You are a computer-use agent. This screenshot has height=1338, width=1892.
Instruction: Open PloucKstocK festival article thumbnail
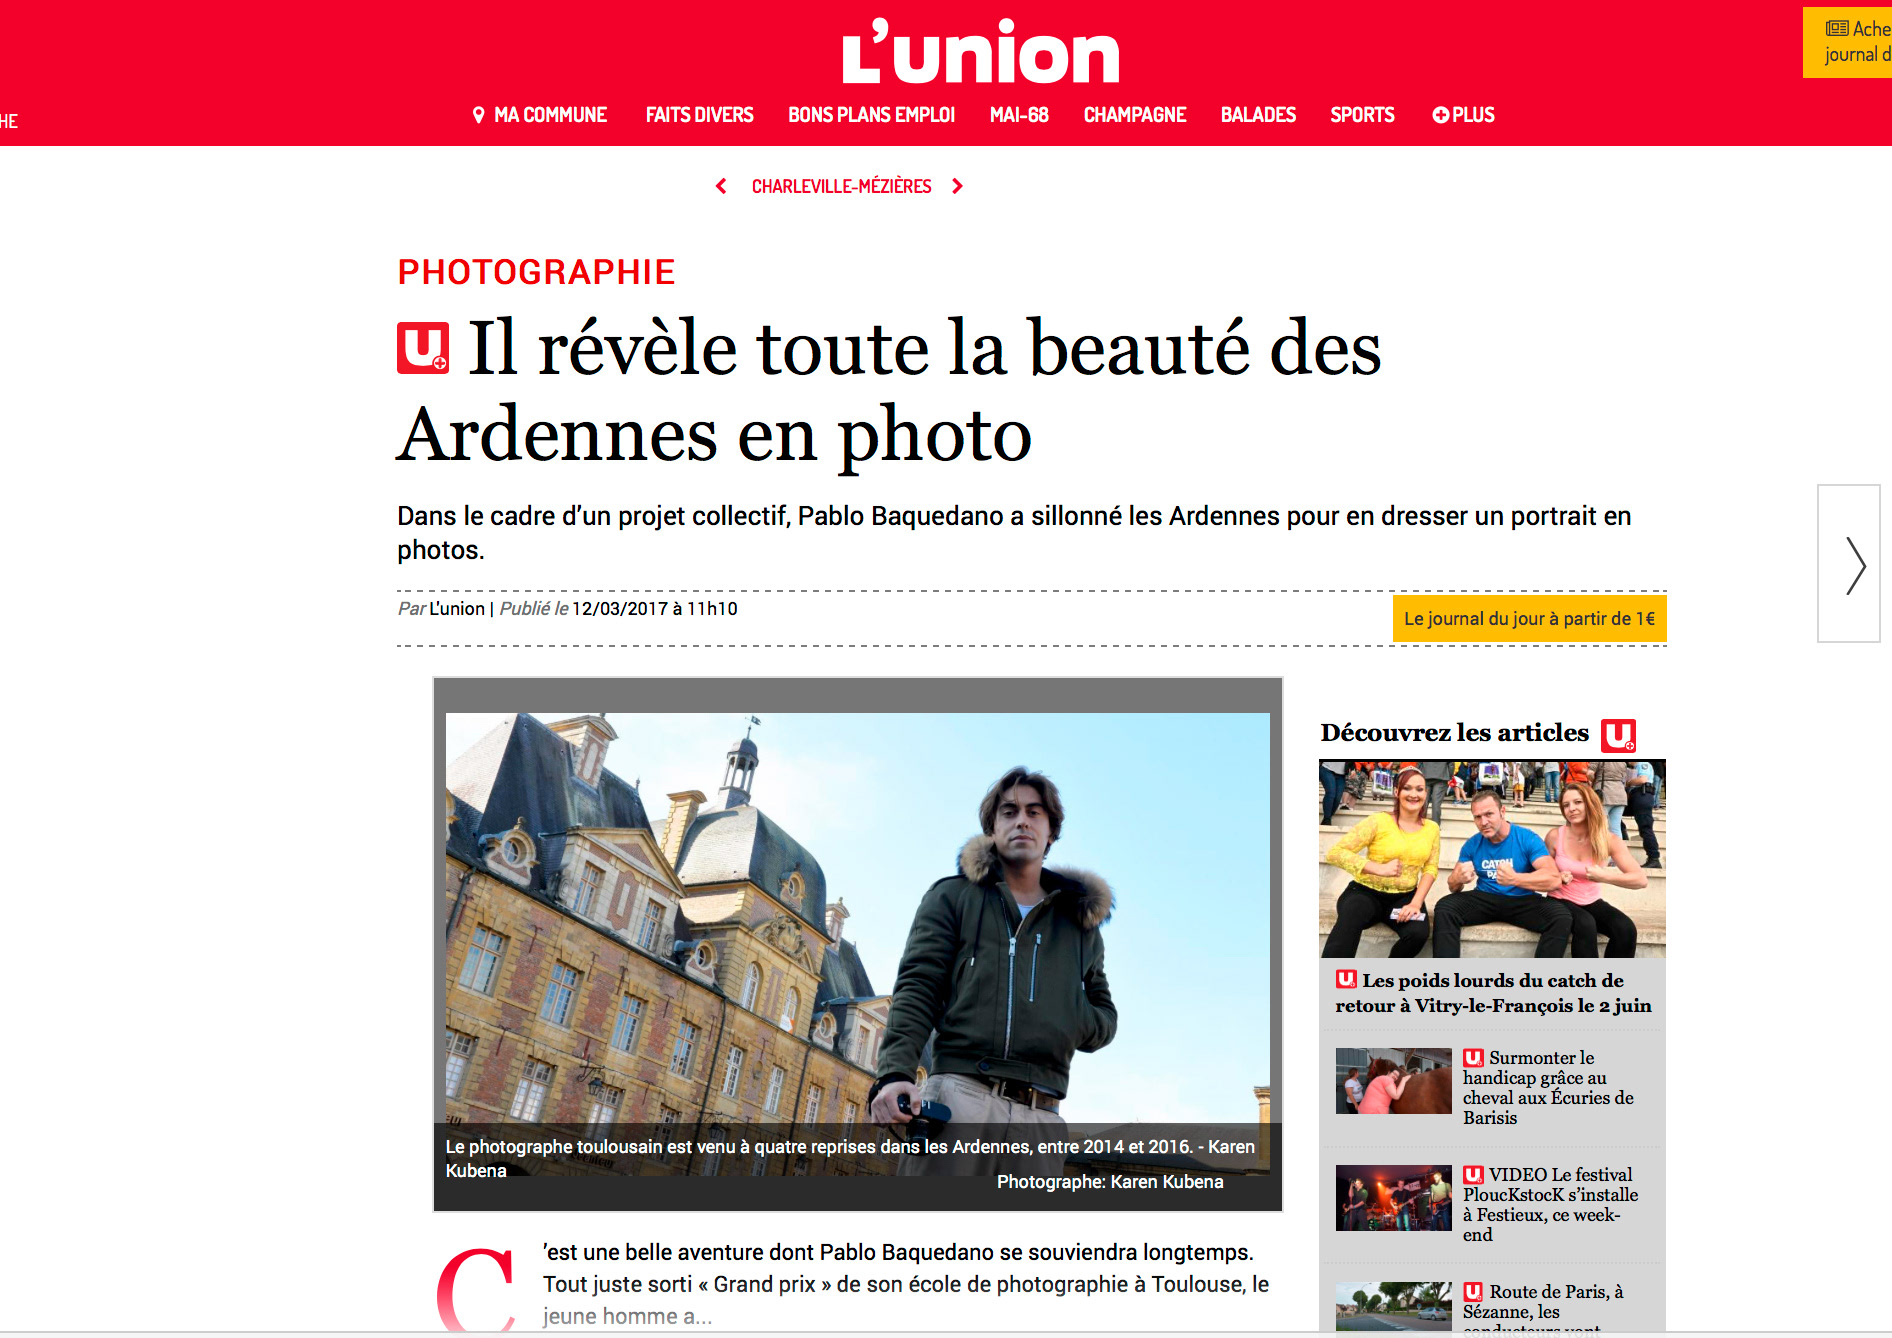(1393, 1198)
